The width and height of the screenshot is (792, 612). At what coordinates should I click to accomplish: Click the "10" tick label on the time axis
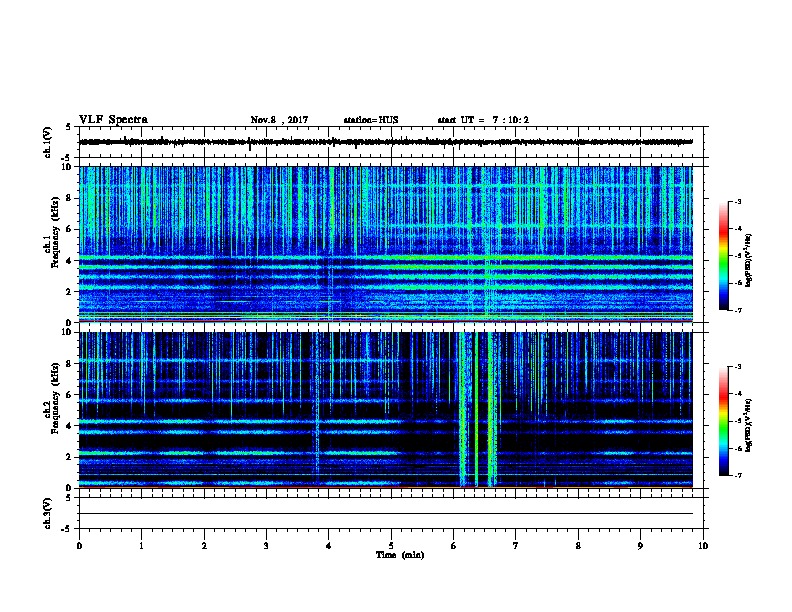(703, 546)
